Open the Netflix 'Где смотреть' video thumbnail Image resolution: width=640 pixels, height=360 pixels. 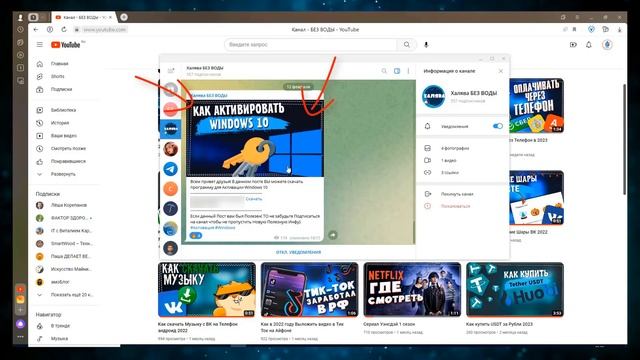point(412,289)
